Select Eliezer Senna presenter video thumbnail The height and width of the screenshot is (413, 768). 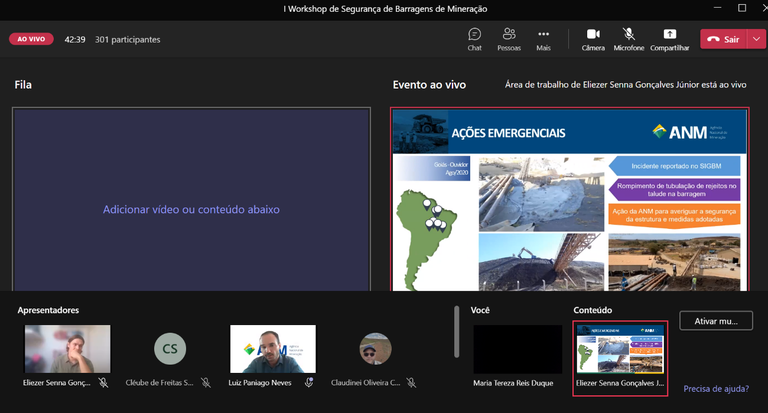pyautogui.click(x=67, y=349)
